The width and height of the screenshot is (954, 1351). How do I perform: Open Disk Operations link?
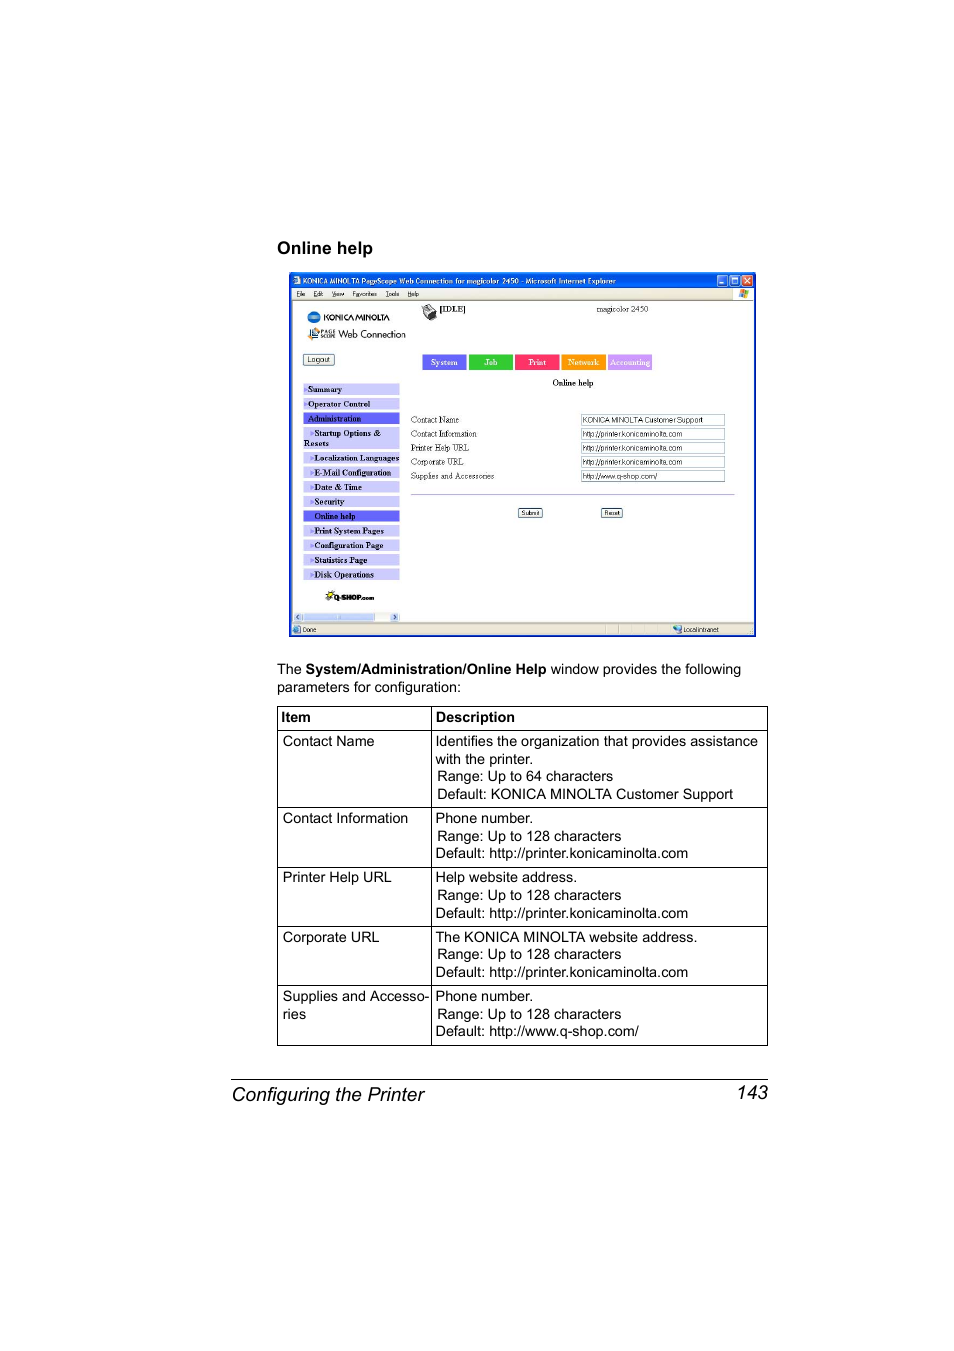pyautogui.click(x=351, y=575)
